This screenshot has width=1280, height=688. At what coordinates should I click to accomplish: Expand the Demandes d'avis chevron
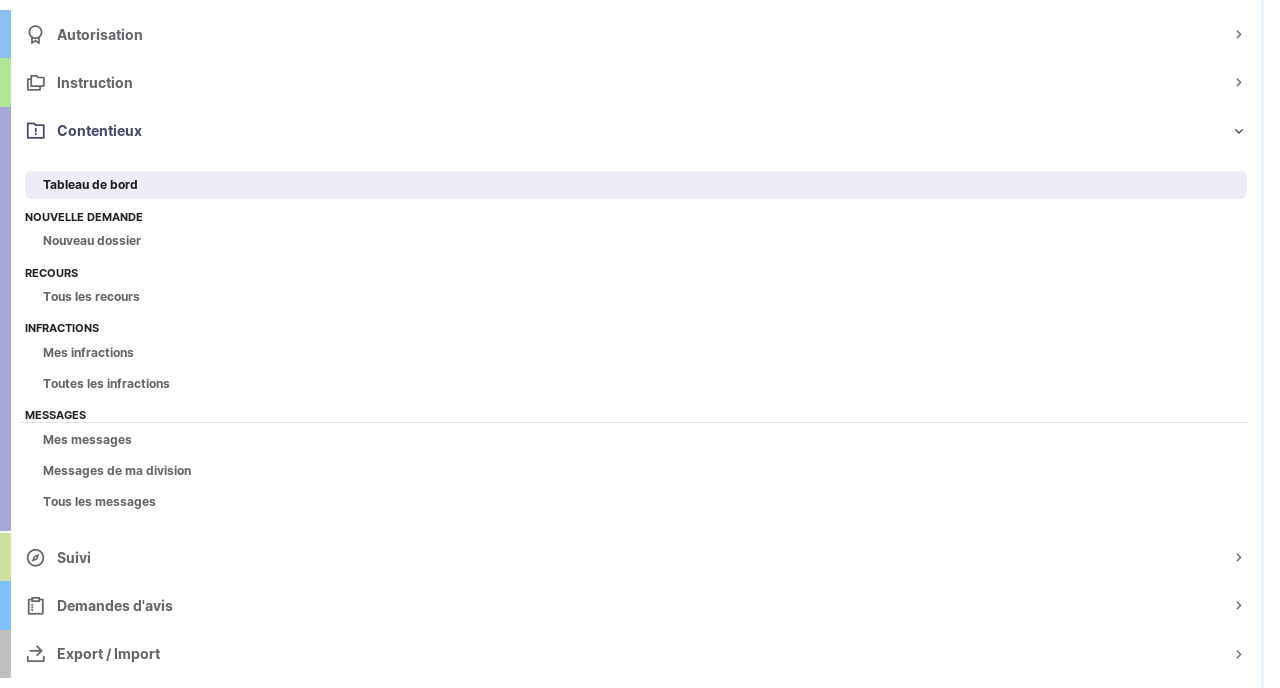click(x=1238, y=606)
